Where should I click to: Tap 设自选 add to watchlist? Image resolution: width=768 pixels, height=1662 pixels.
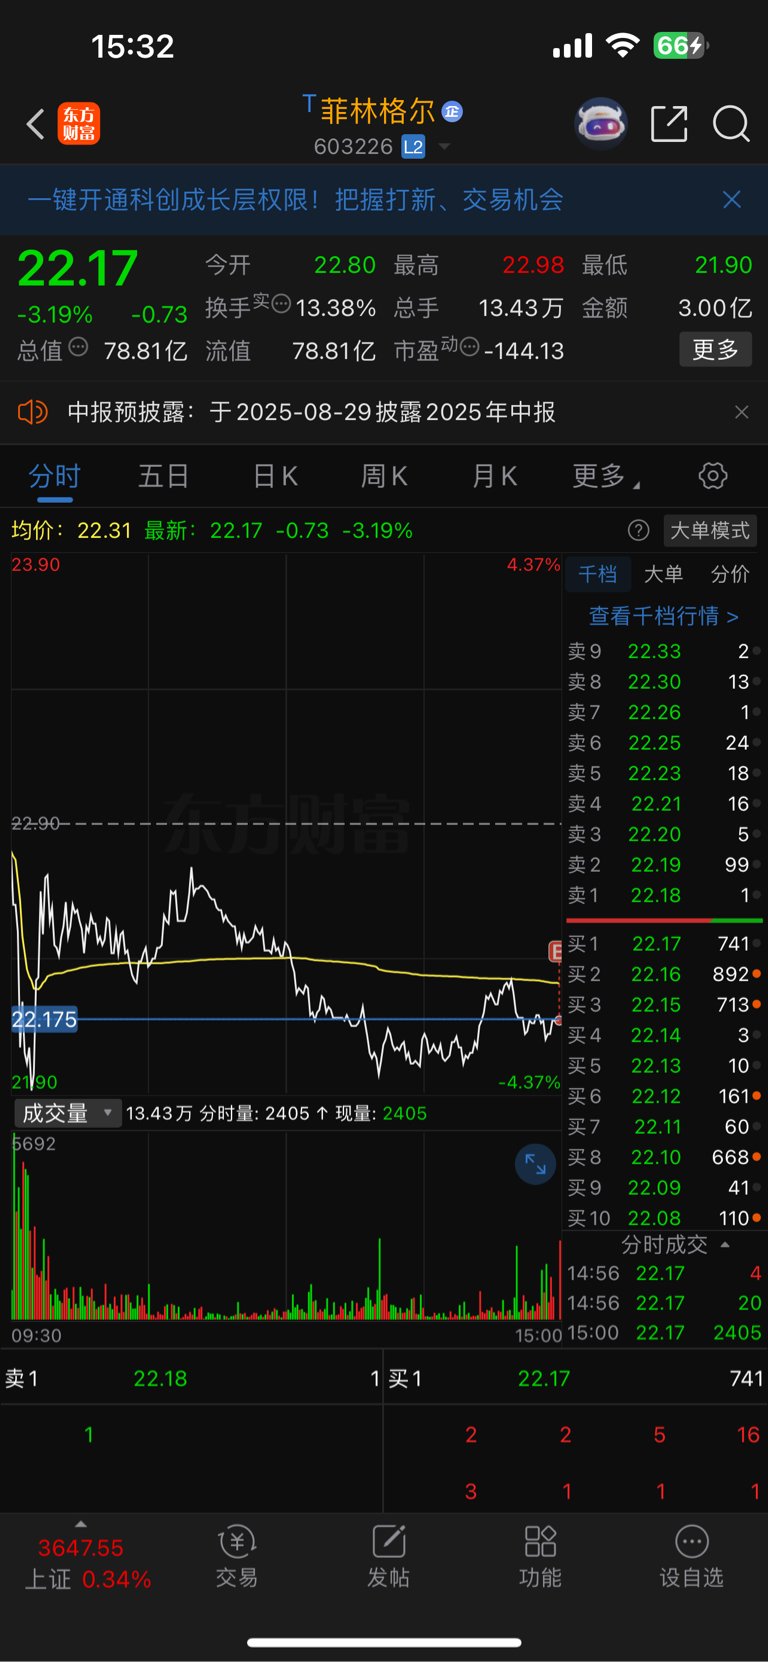(x=691, y=1557)
